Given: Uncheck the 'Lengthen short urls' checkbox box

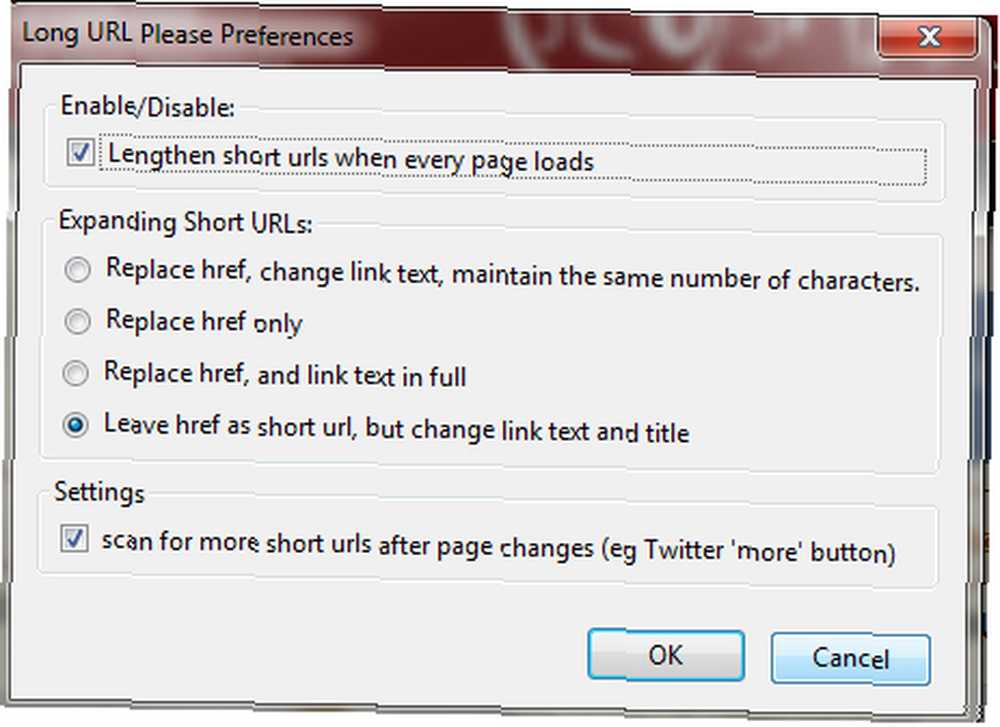Looking at the screenshot, I should (80, 152).
